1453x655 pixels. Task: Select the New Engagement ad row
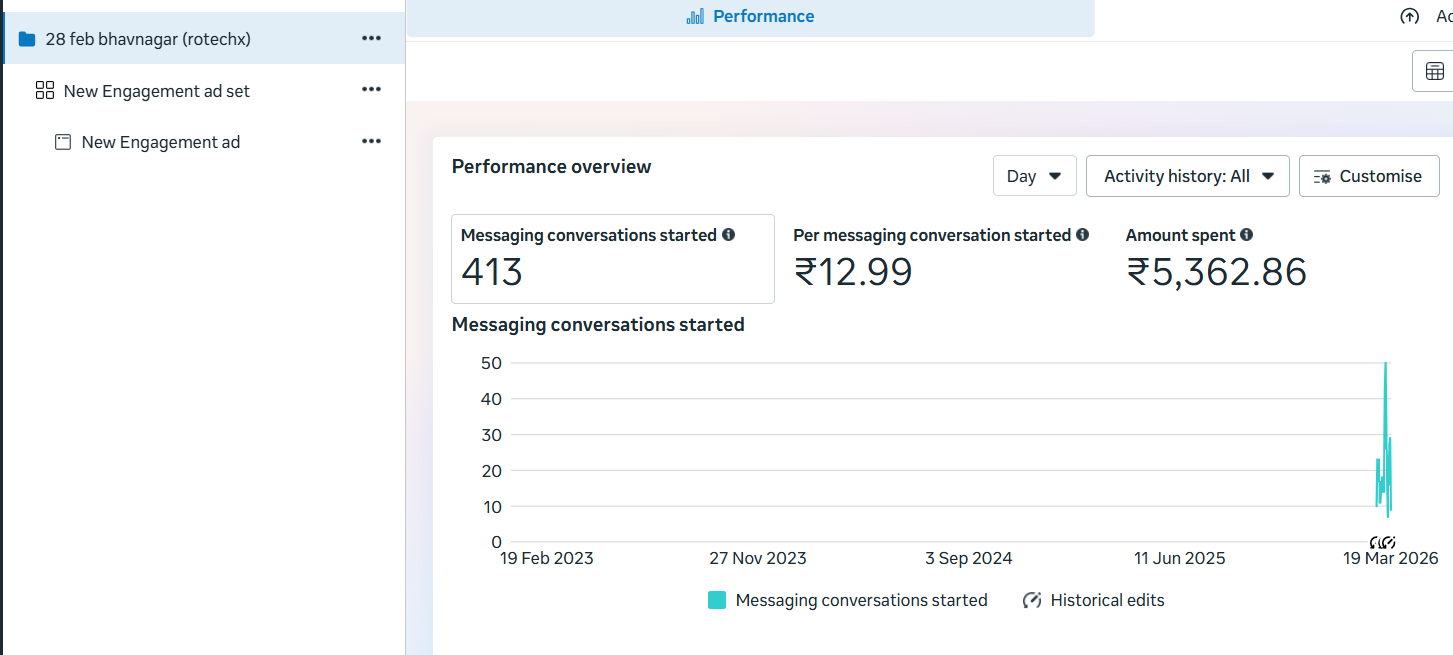[x=204, y=142]
